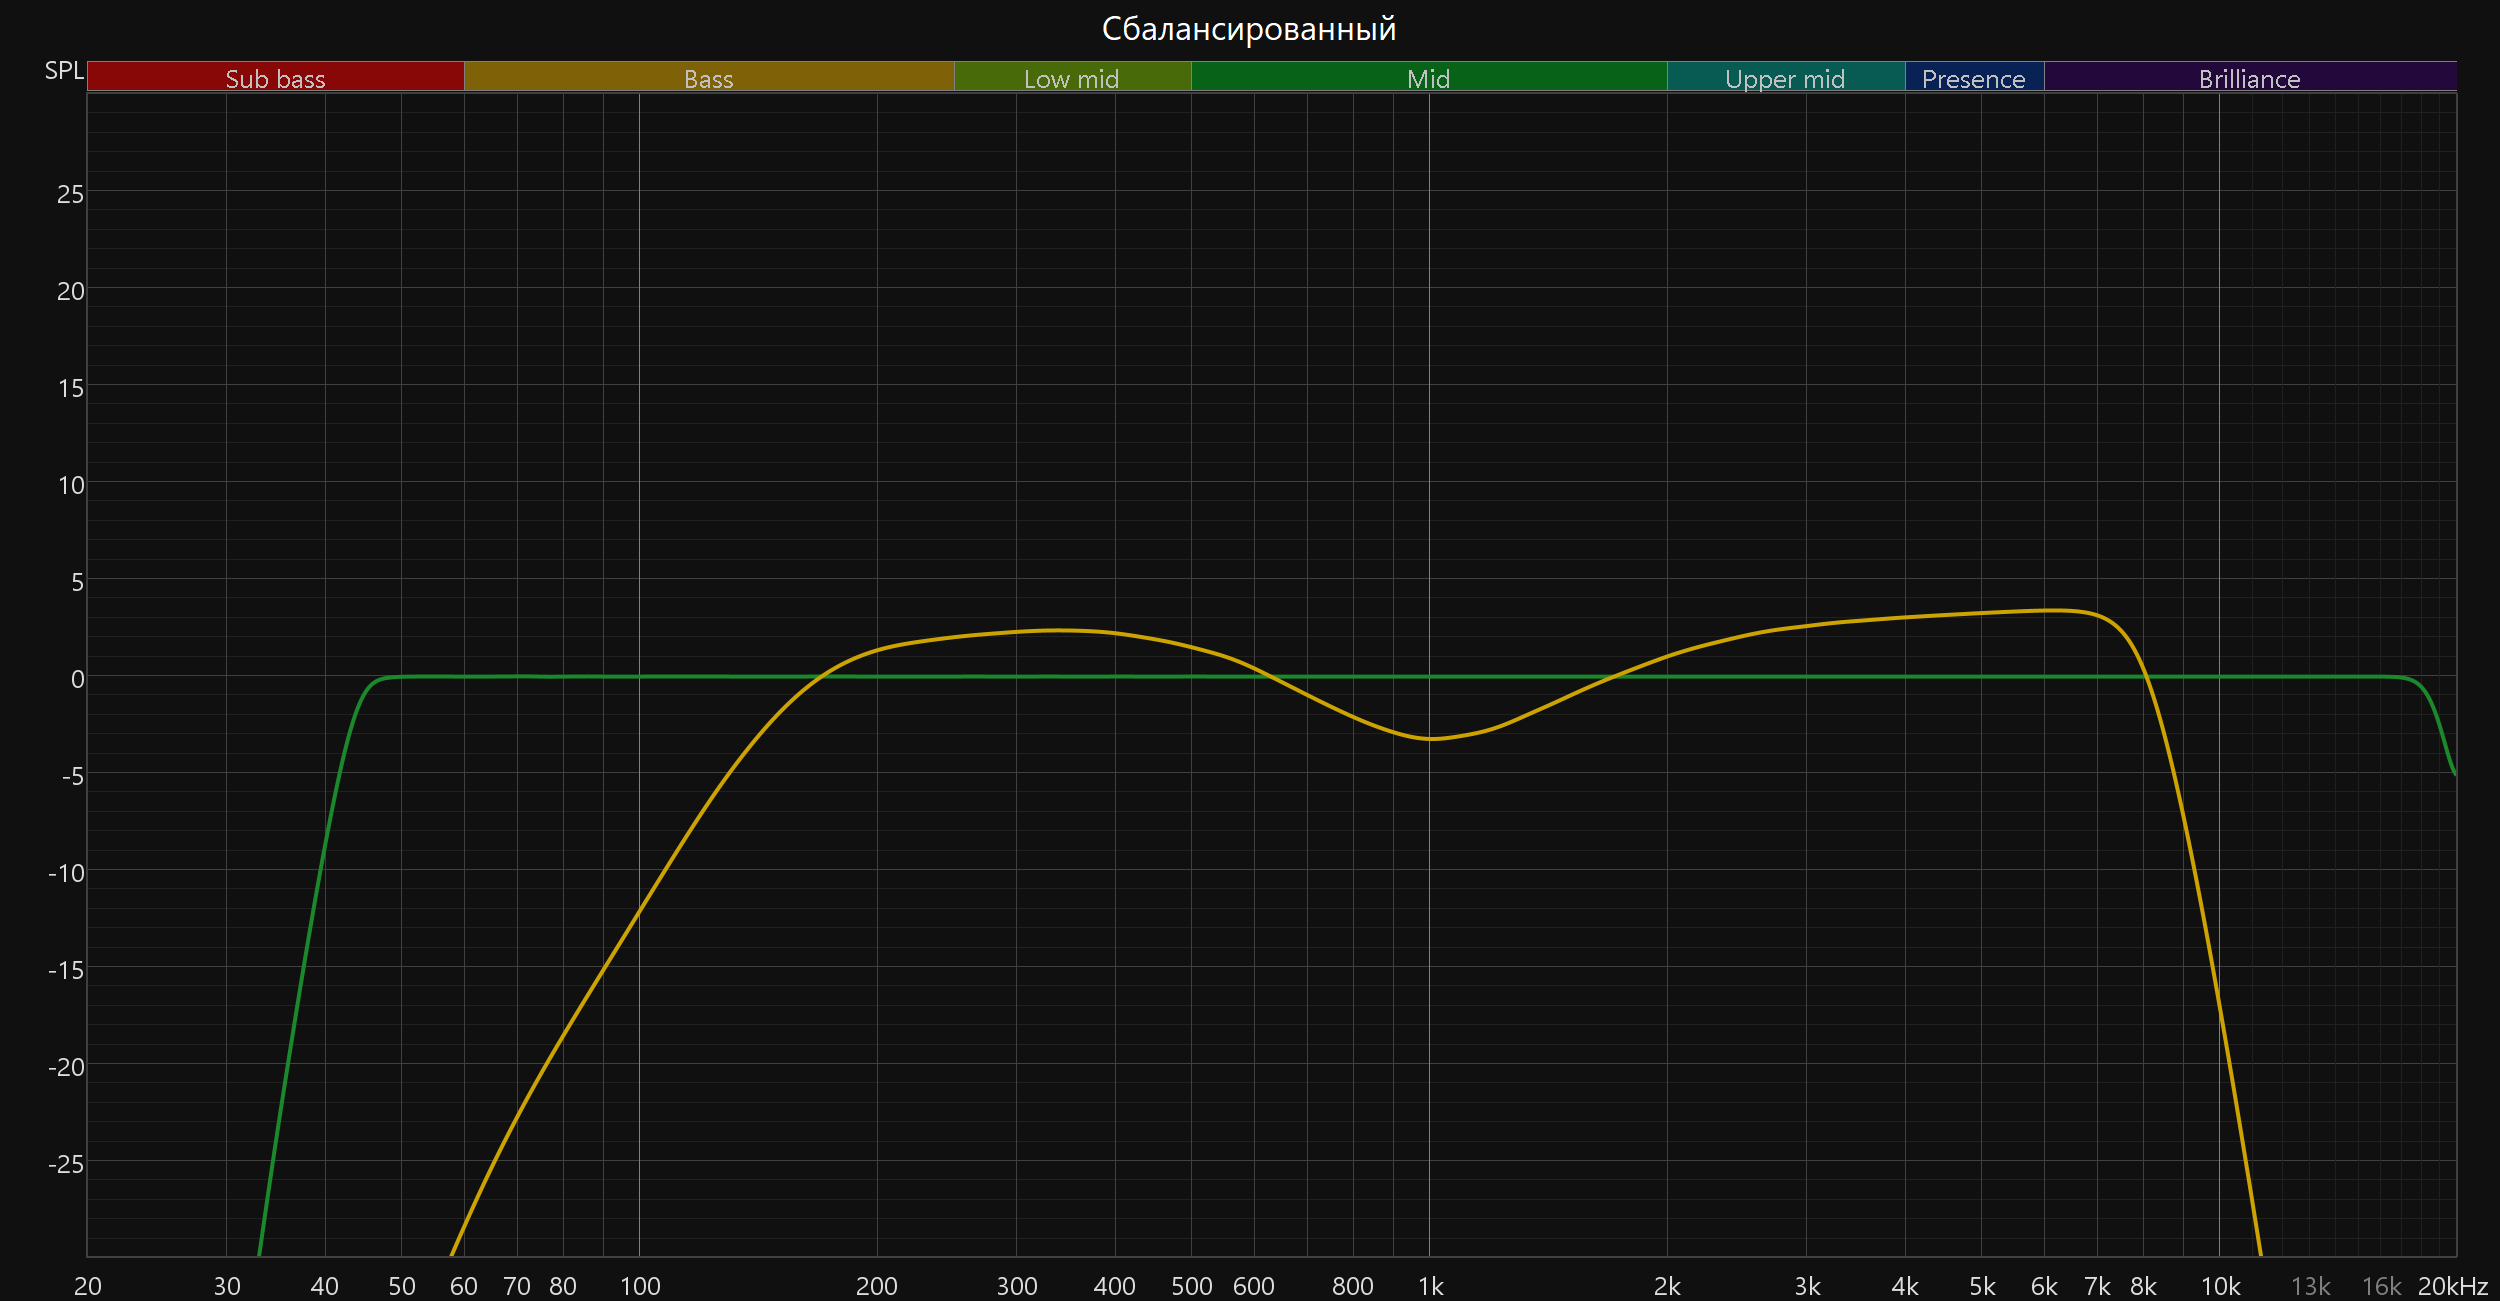Click the 20 Hz axis label
This screenshot has width=2500, height=1301.
click(x=88, y=1286)
